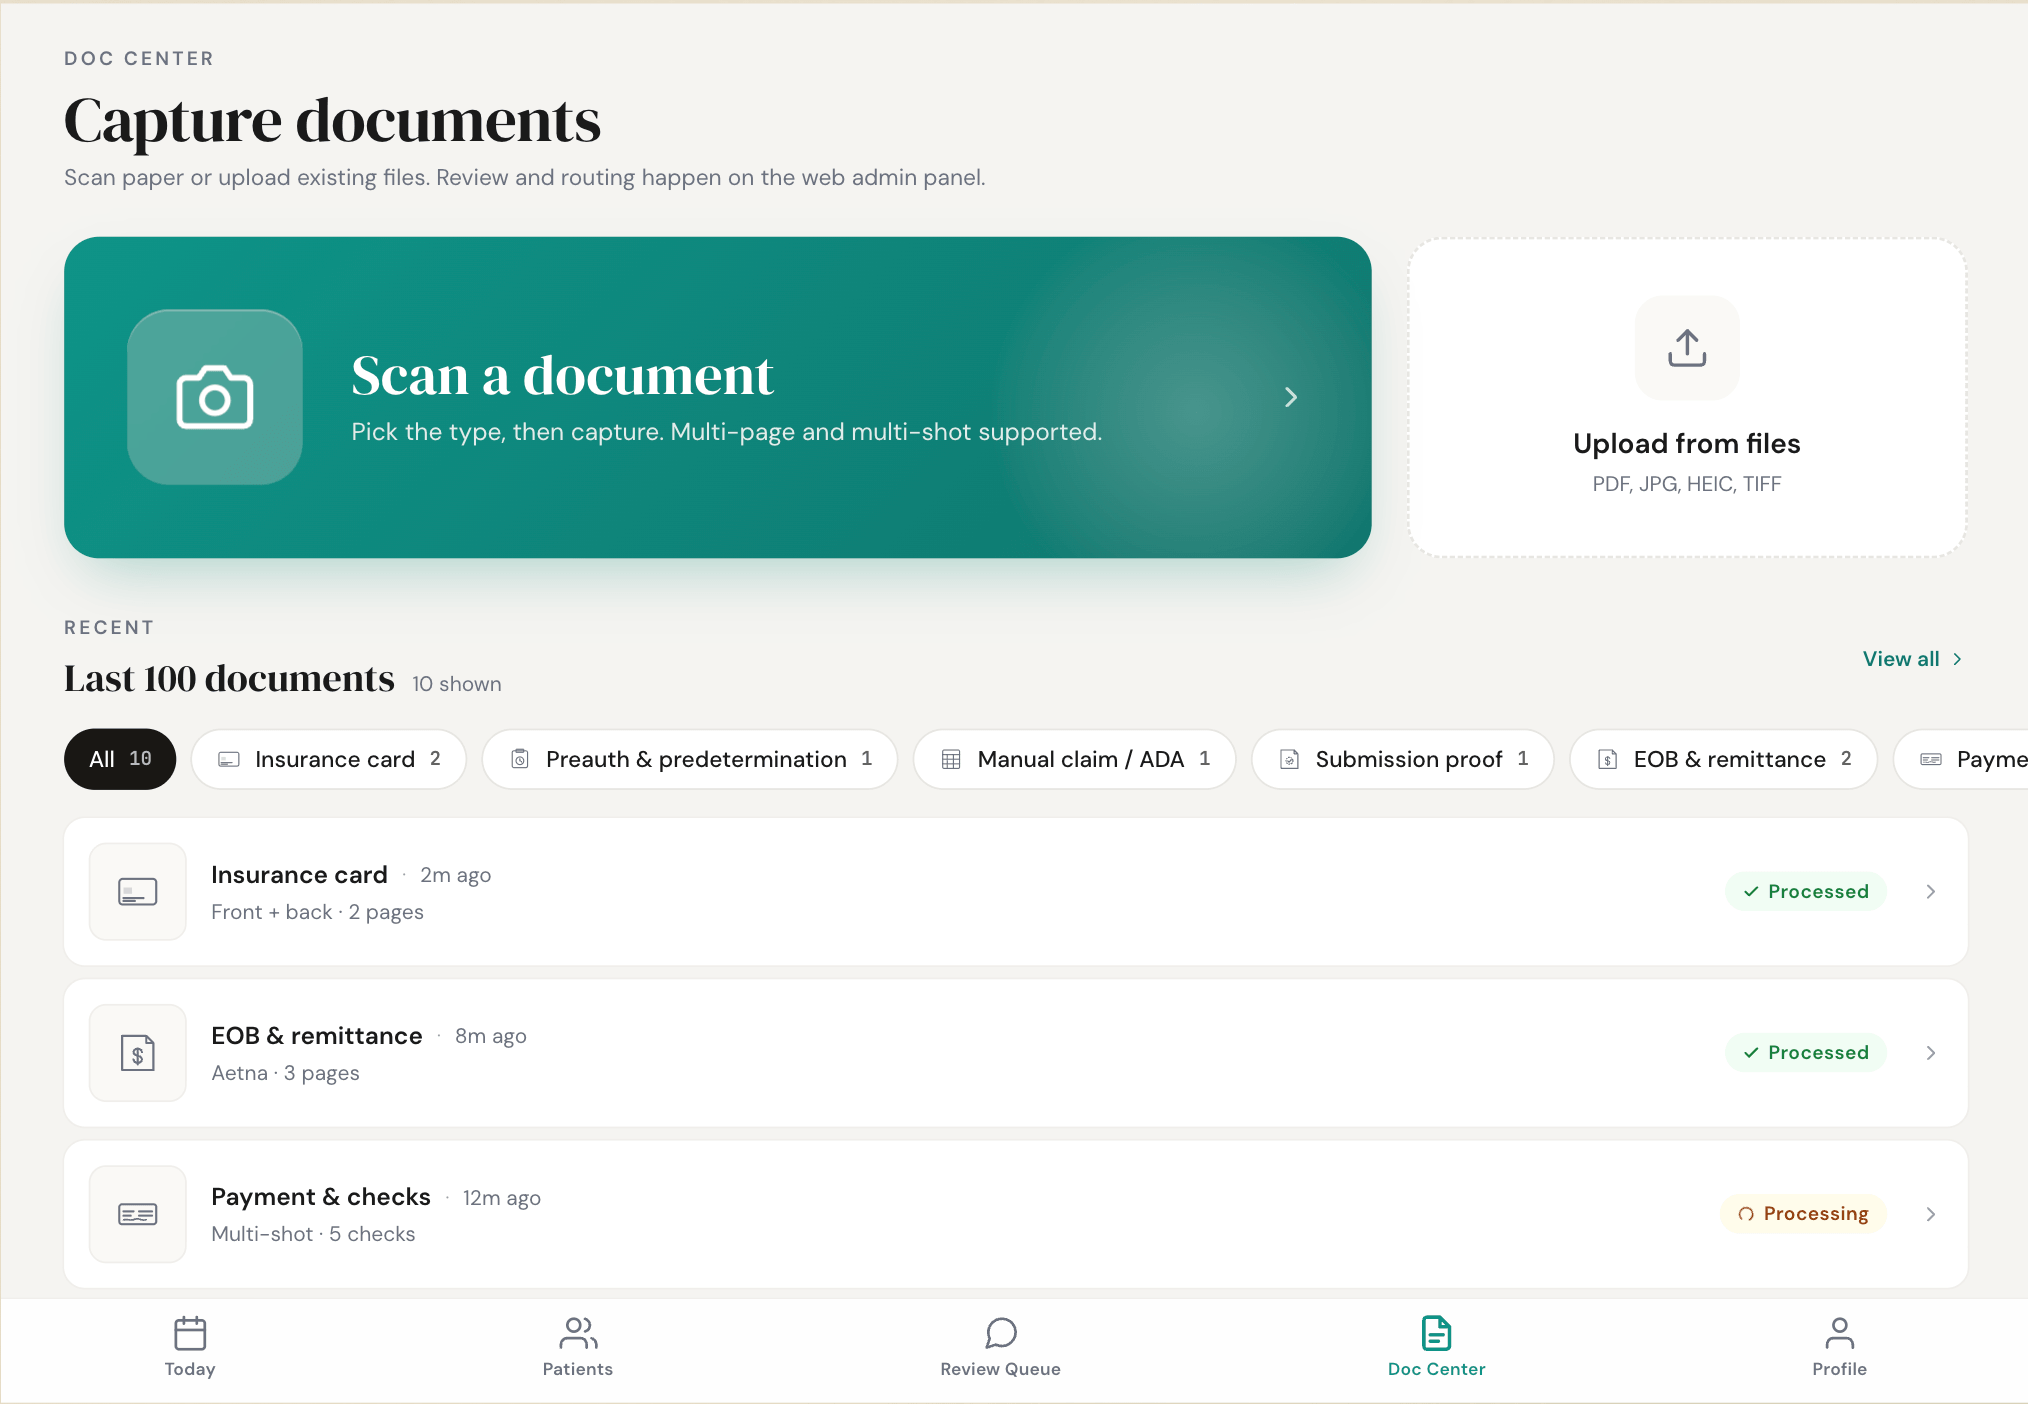Click the Review Queue speech bubble icon
Screen dimensions: 2028x1404
(x=1001, y=1333)
